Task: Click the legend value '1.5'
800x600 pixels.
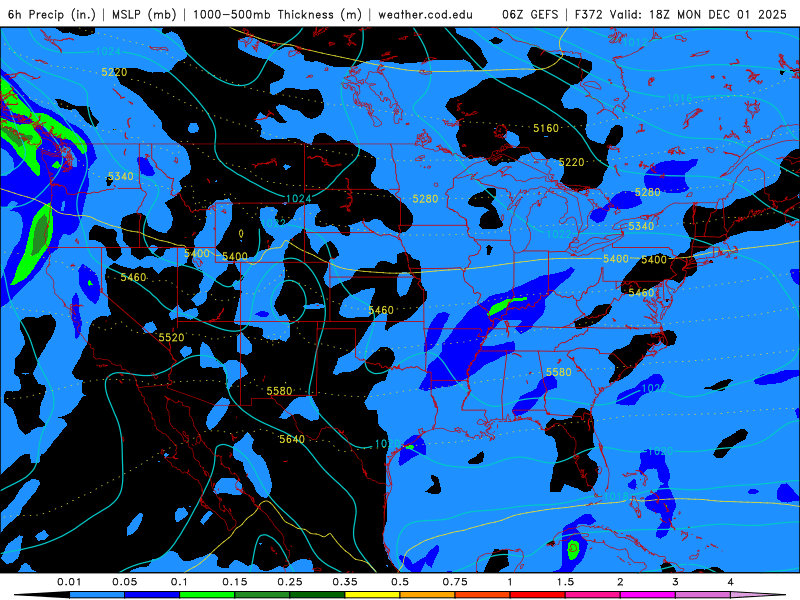Action: click(x=565, y=582)
